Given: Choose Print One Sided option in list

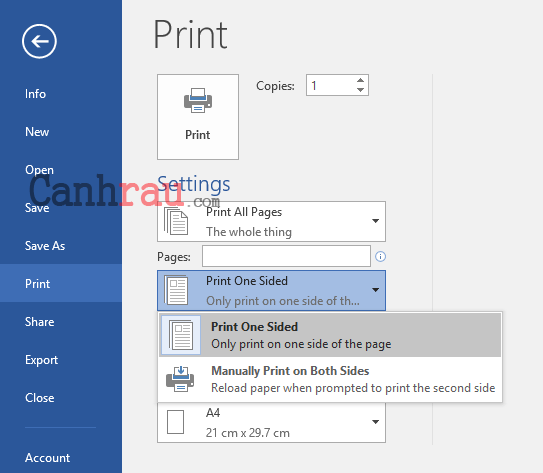Looking at the screenshot, I should coord(330,335).
